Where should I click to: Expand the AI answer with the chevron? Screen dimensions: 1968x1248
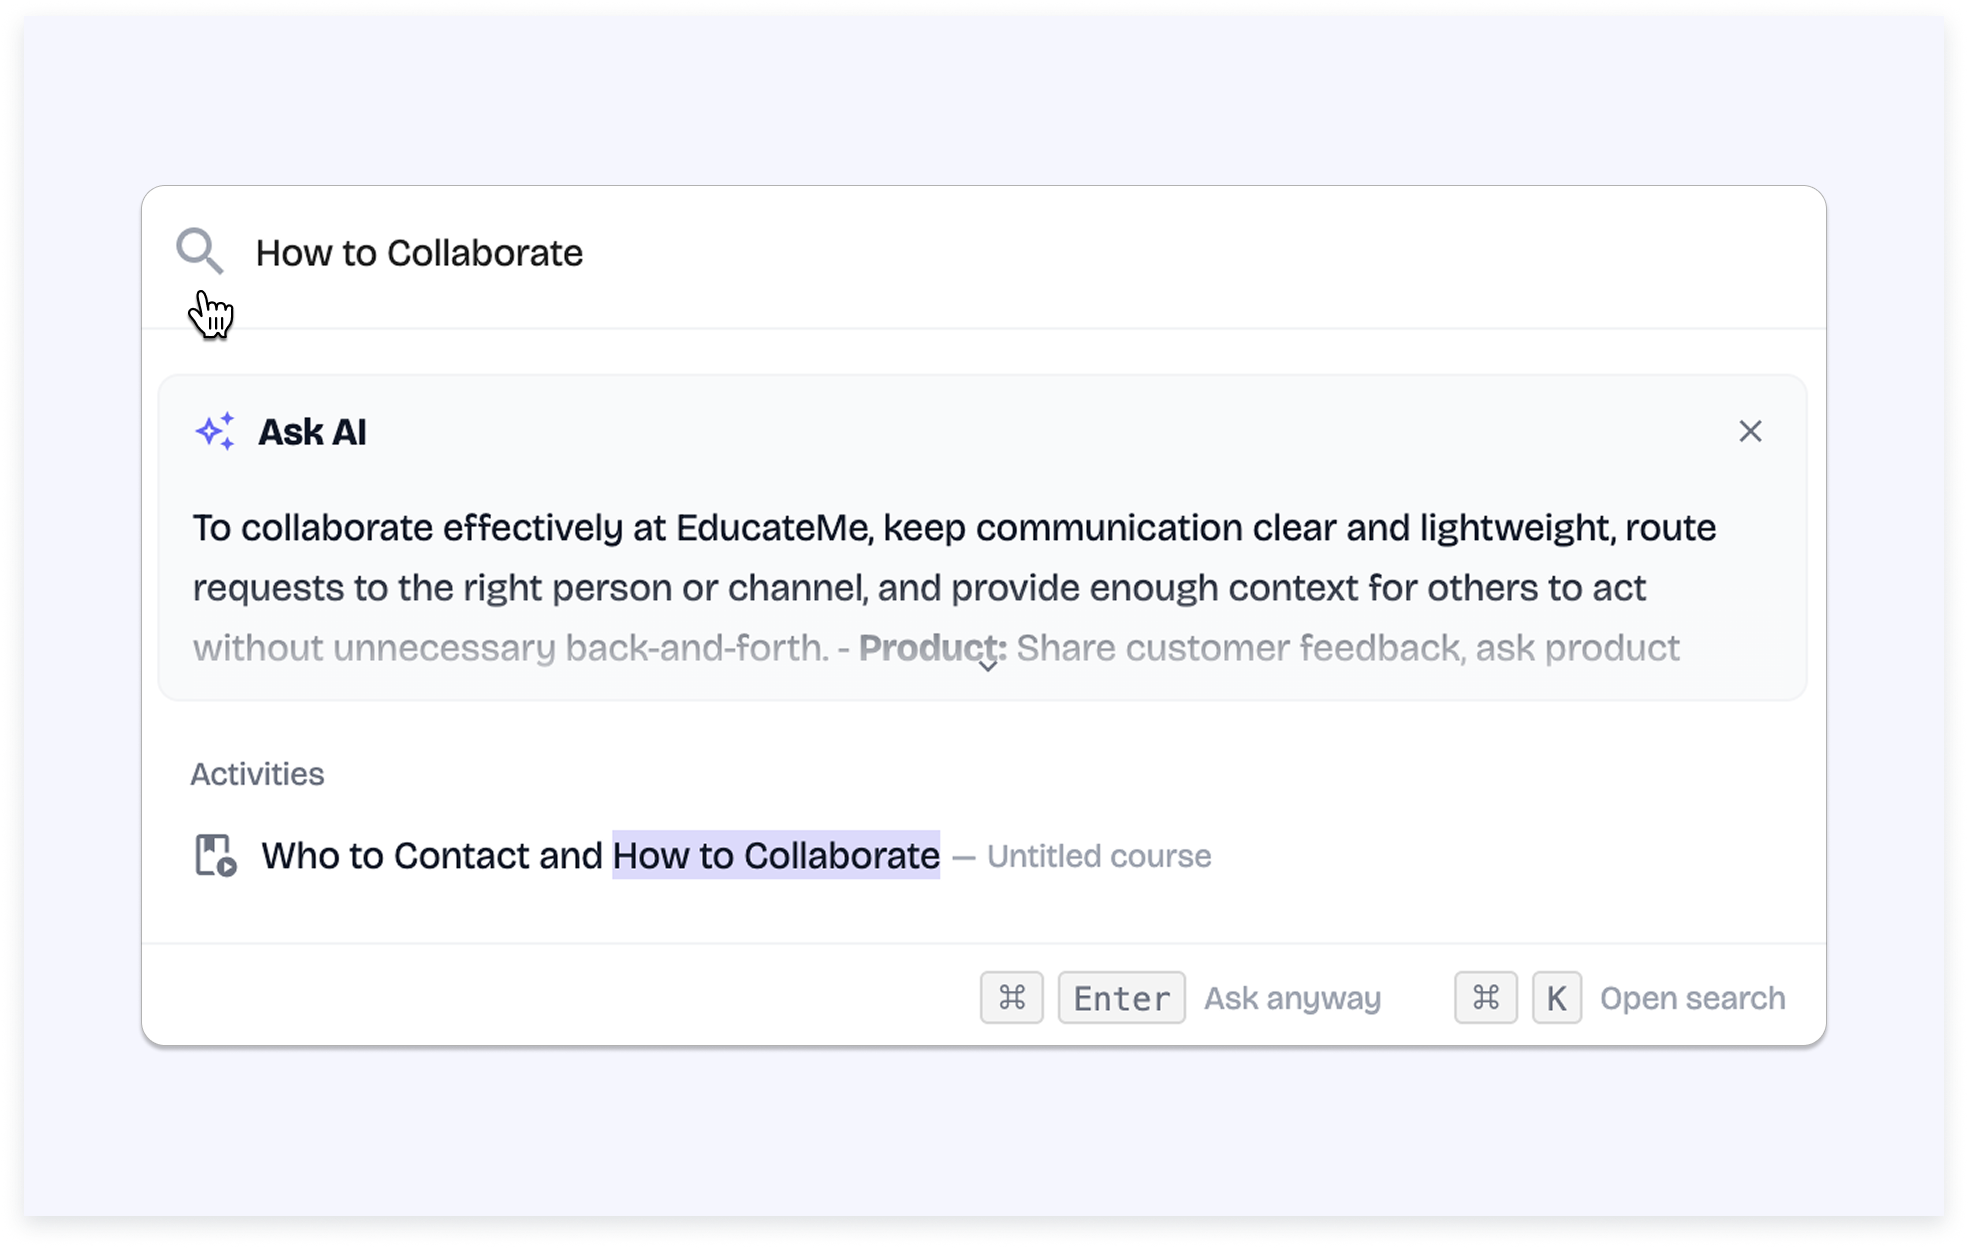[987, 666]
